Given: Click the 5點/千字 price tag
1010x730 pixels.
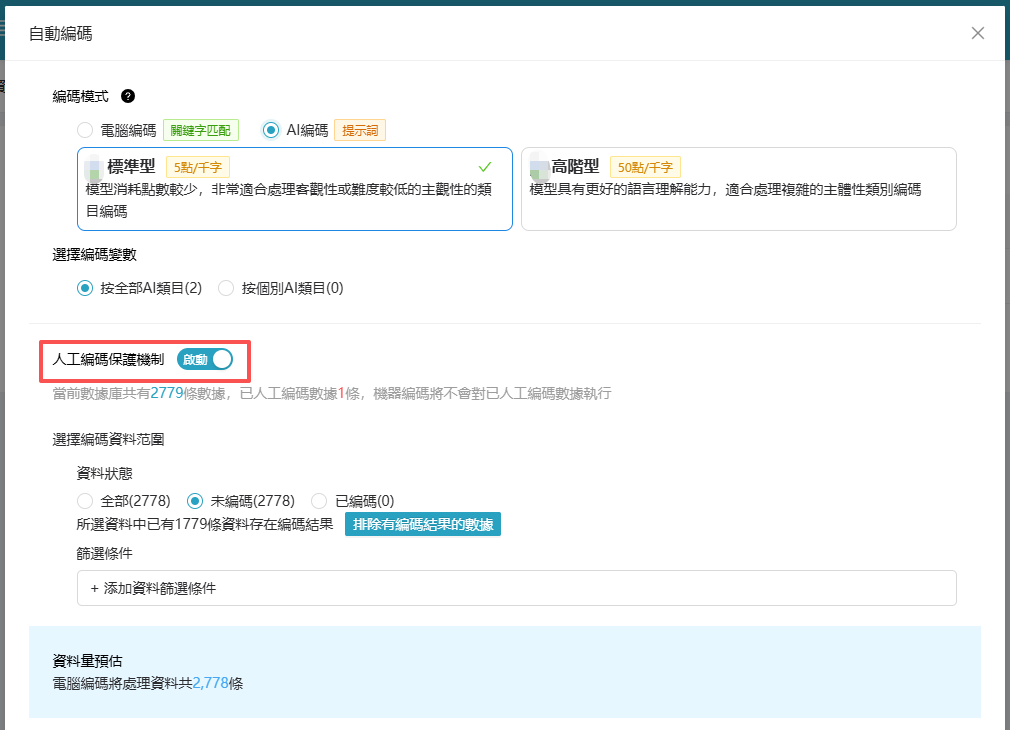Looking at the screenshot, I should [x=198, y=167].
